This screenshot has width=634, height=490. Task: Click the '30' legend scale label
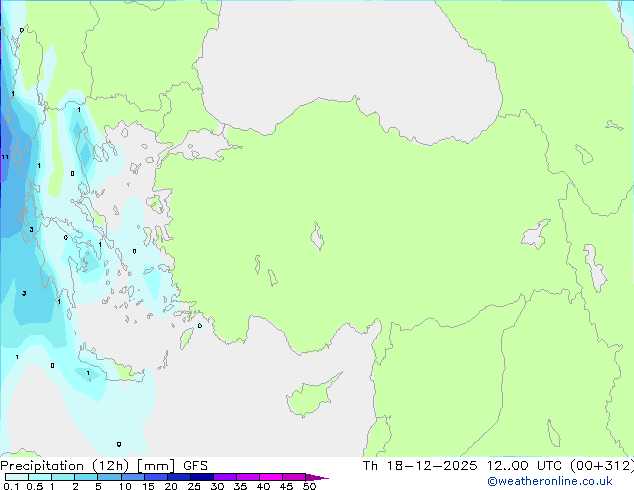(x=217, y=486)
